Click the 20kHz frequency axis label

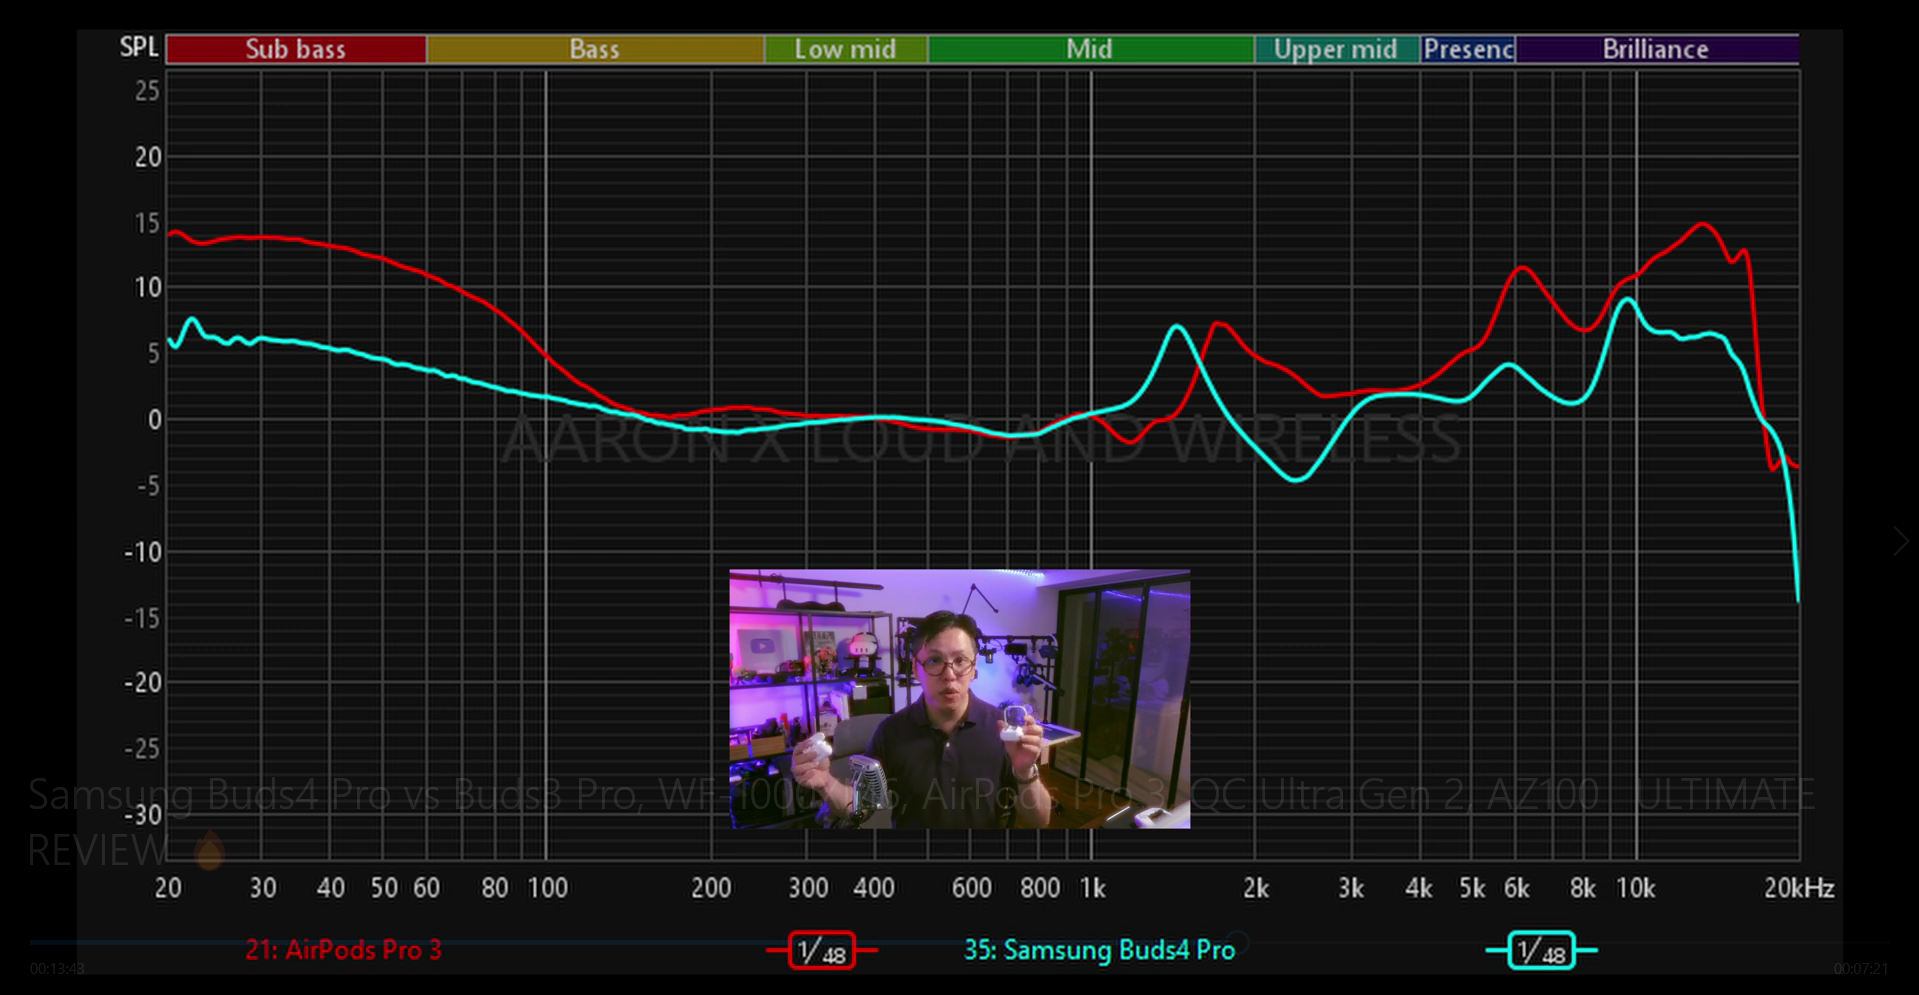click(1799, 888)
